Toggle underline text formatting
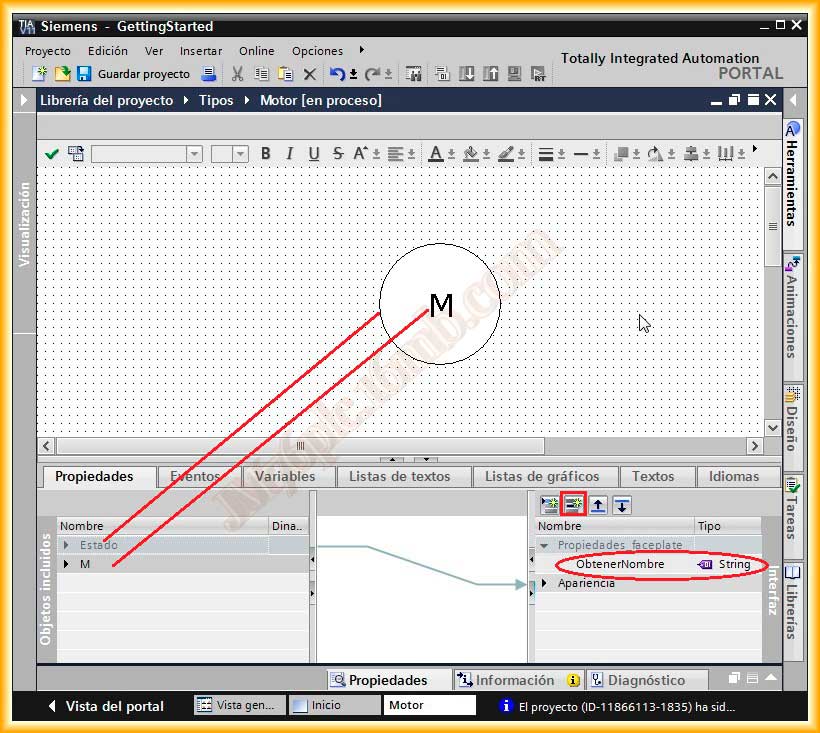 314,153
